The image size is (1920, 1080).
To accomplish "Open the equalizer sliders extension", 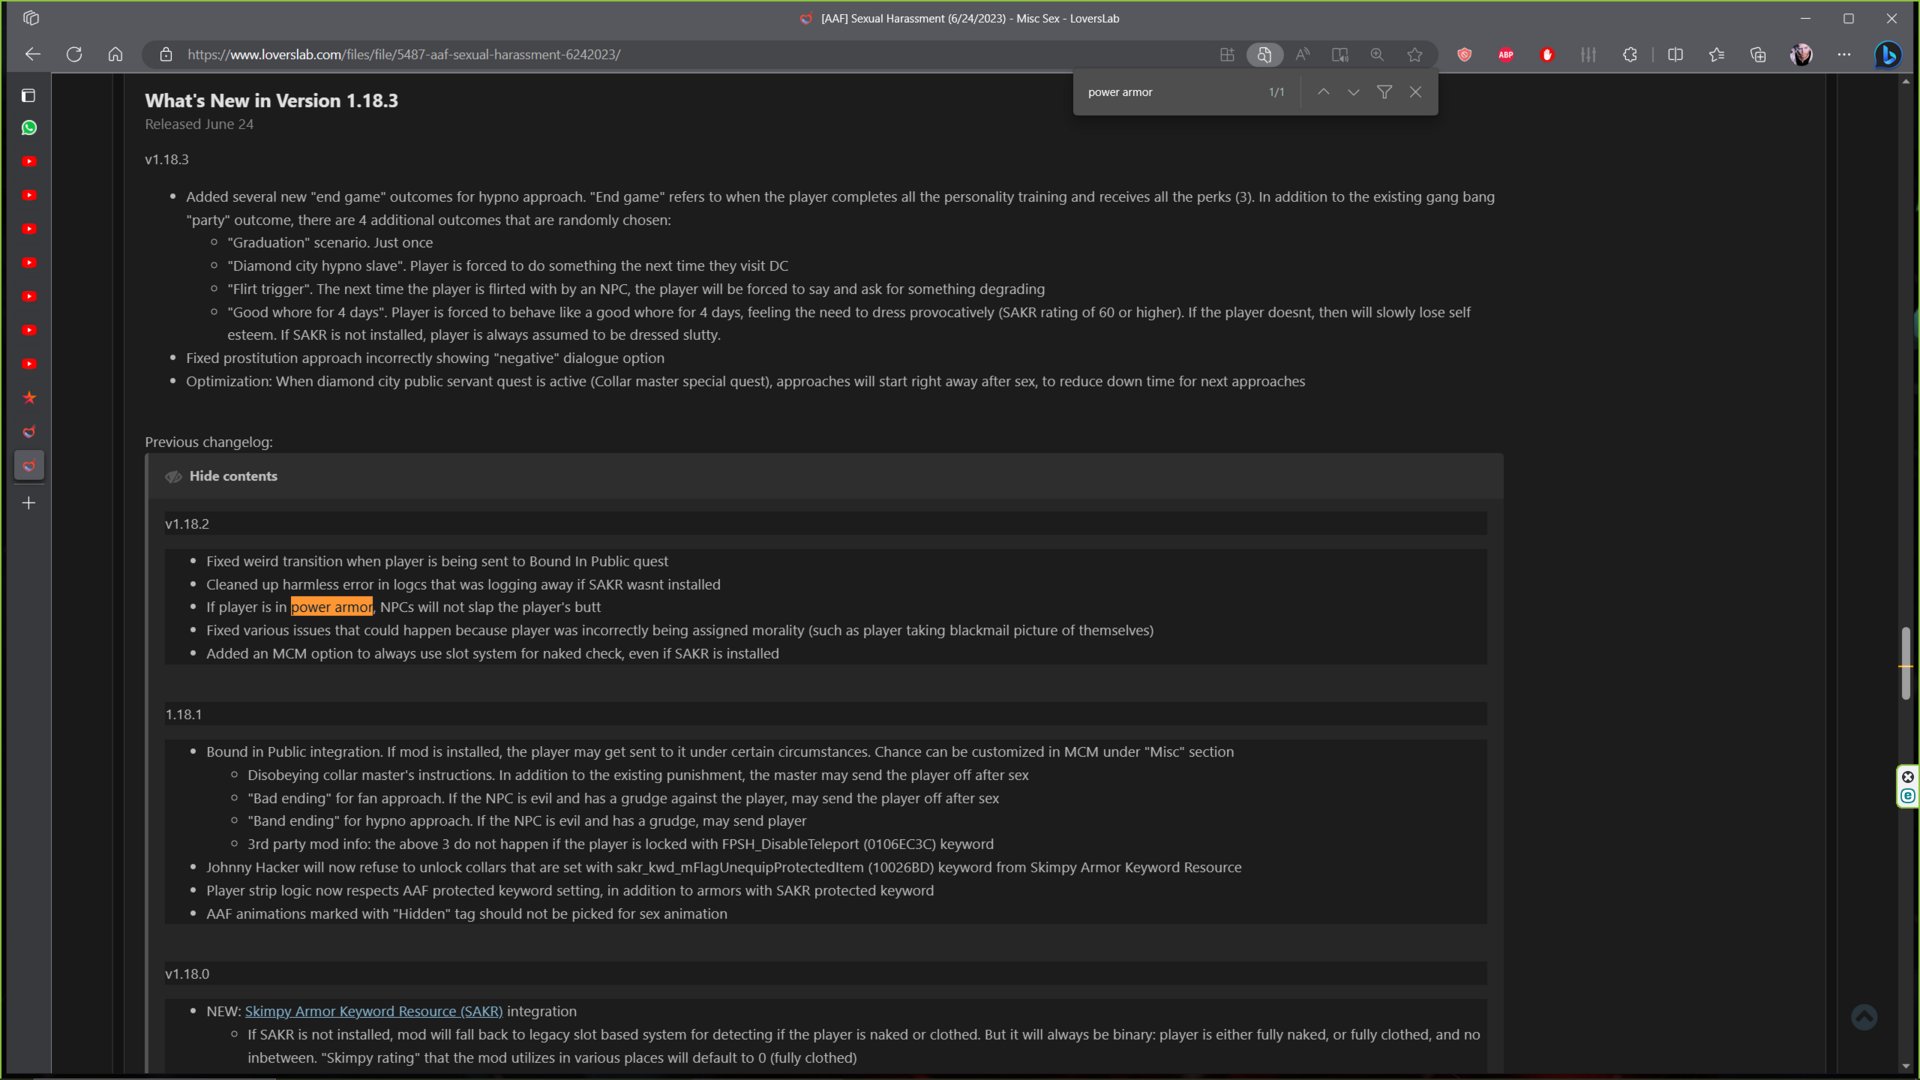I will coord(1588,55).
